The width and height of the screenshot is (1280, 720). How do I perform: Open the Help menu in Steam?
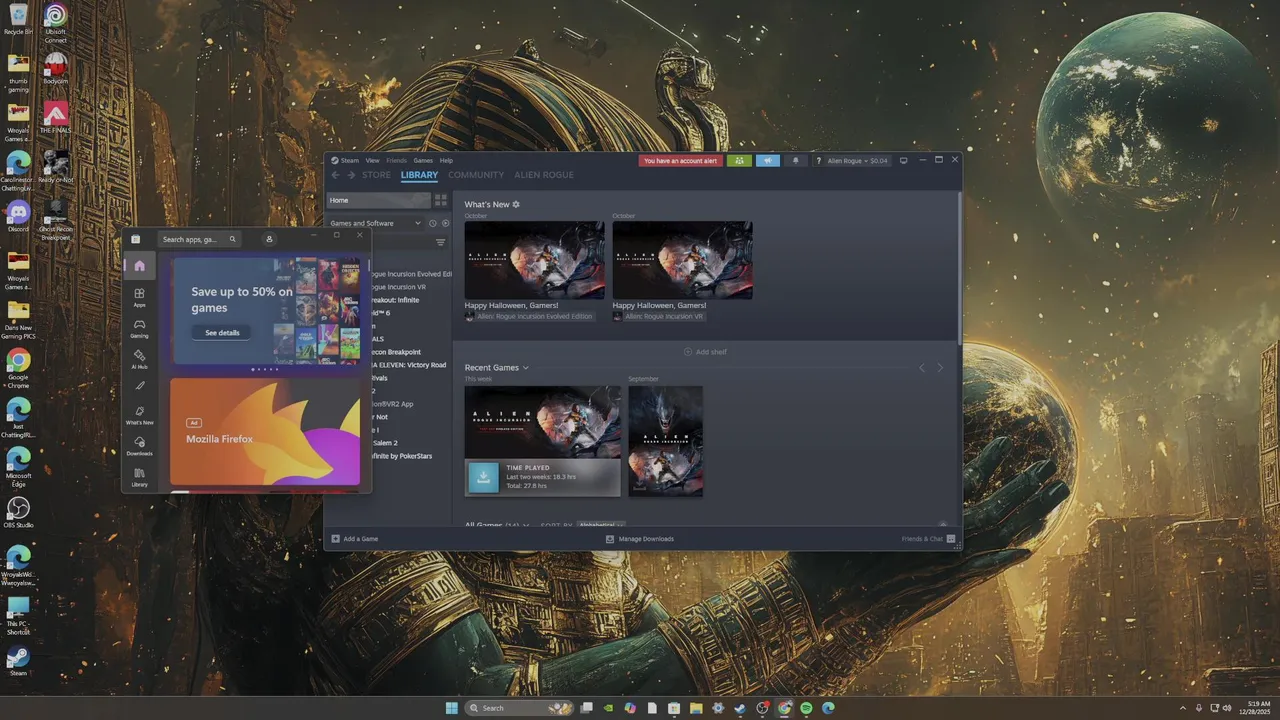point(446,160)
